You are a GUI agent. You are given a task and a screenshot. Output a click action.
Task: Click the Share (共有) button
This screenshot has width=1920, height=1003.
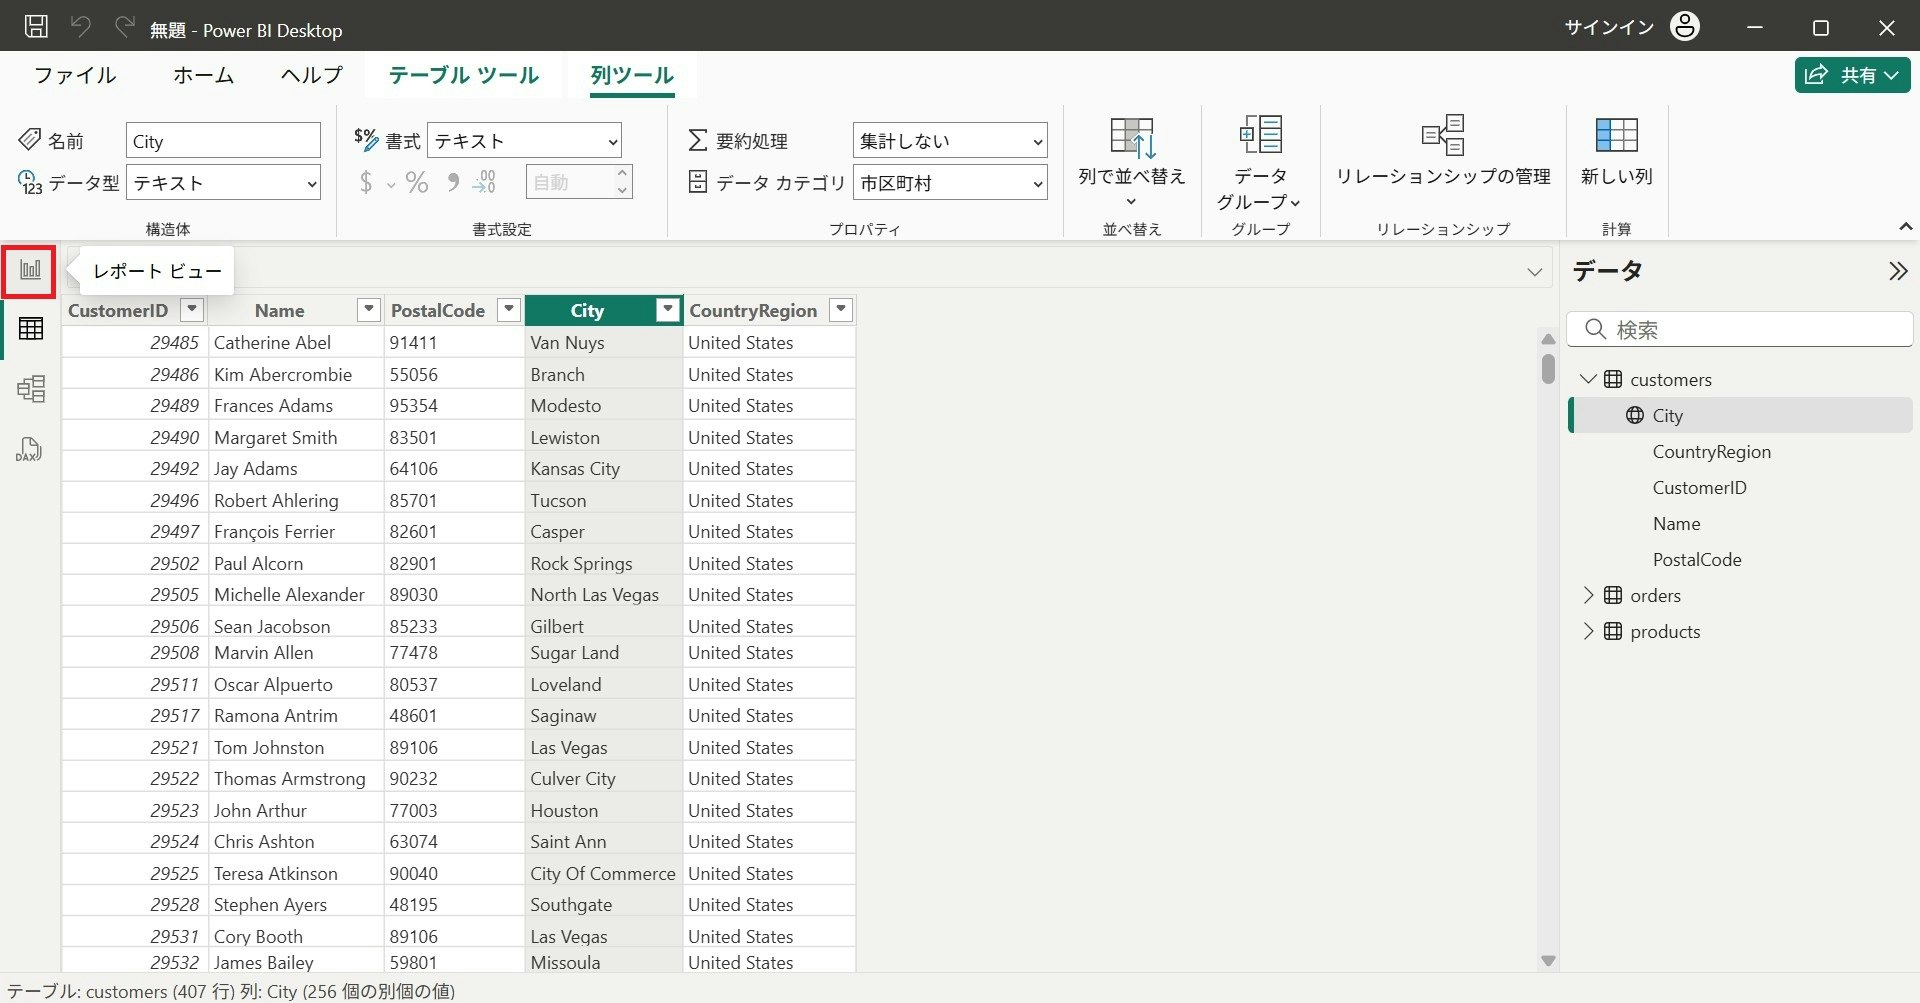click(1852, 75)
